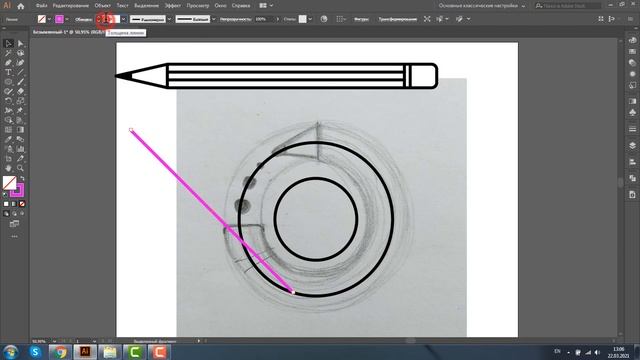Switch to Draw Inside mode
Viewport: 640px width, 360px height.
click(x=22, y=213)
